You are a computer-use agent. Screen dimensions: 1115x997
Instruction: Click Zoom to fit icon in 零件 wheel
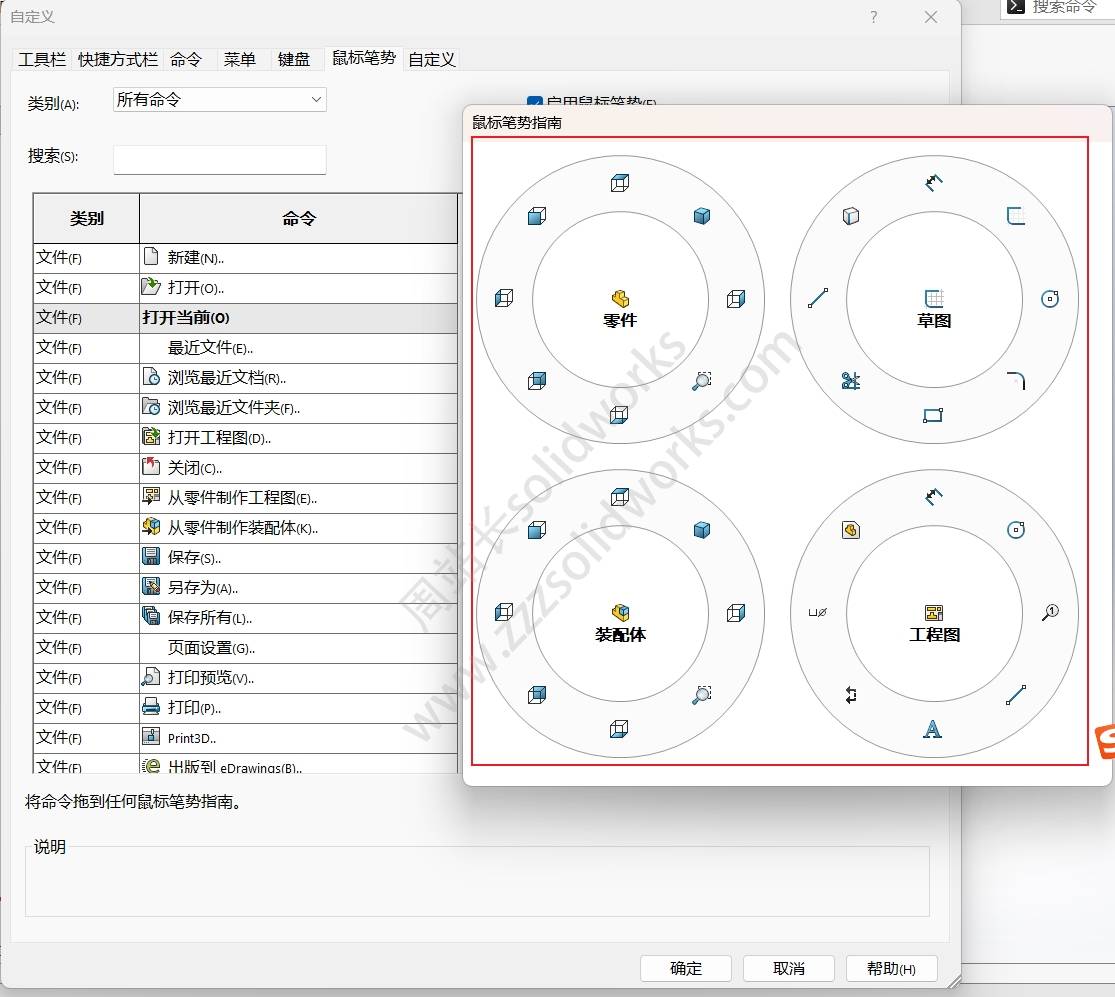[x=702, y=380]
